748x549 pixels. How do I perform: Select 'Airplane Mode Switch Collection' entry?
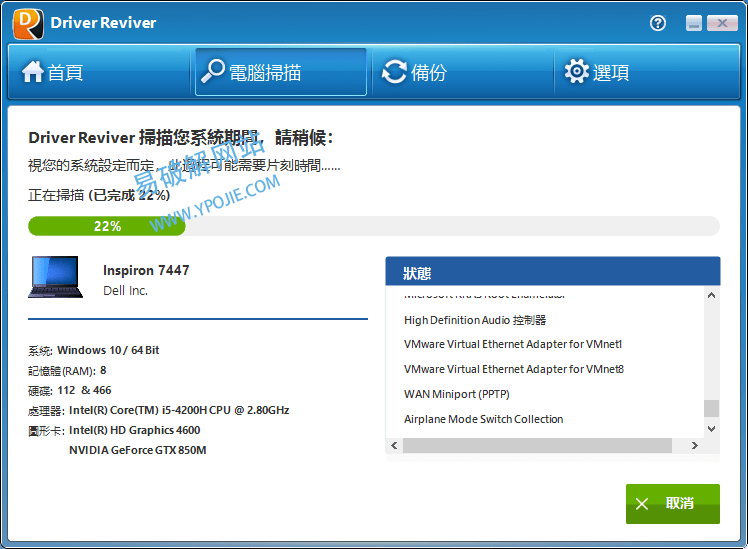point(484,419)
